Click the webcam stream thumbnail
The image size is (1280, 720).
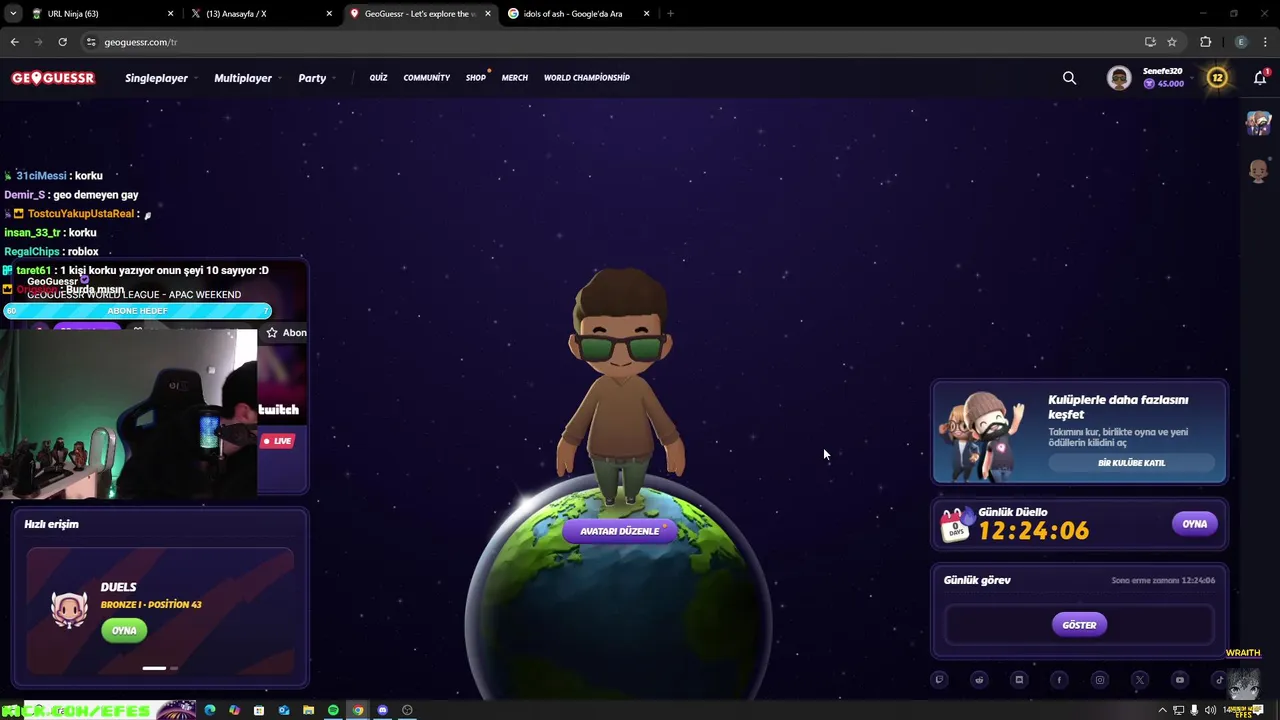[x=128, y=412]
